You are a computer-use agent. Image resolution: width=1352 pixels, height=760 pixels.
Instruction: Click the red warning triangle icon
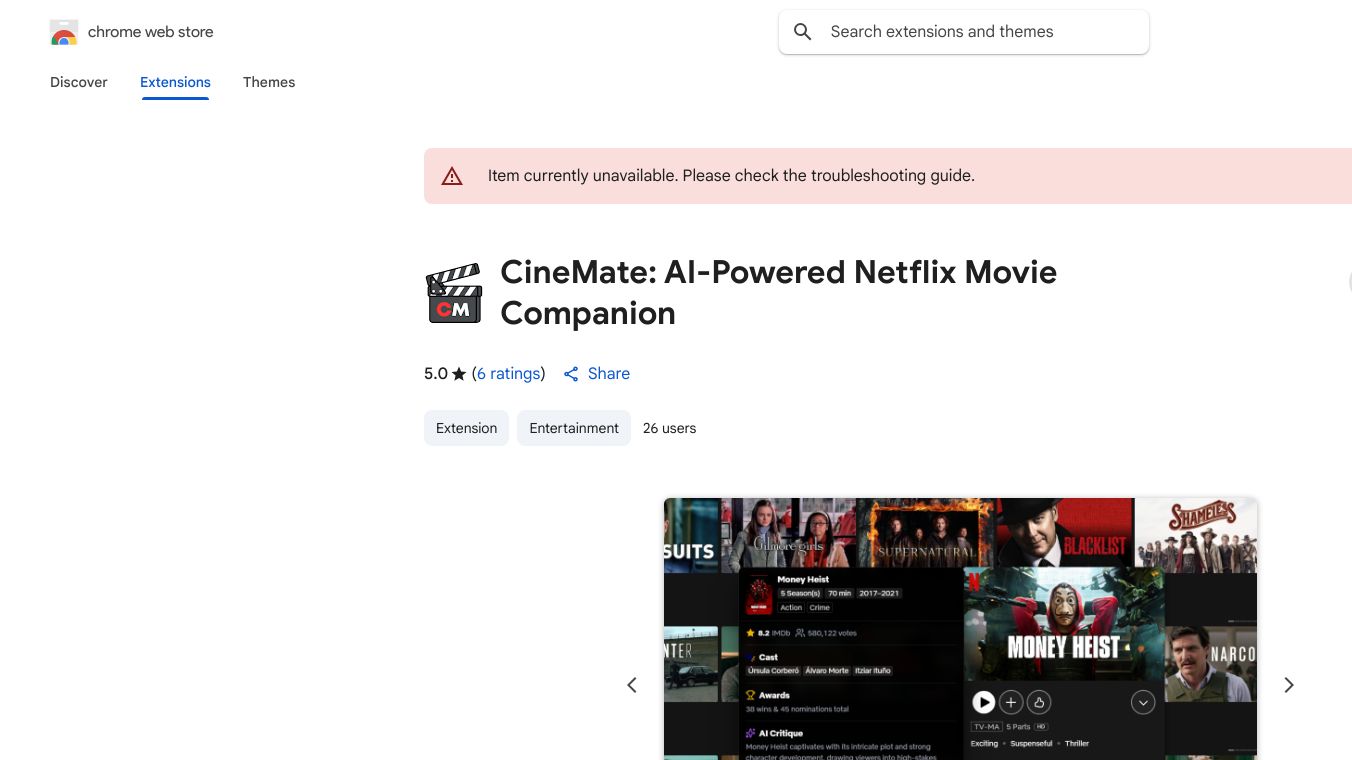[x=452, y=176]
